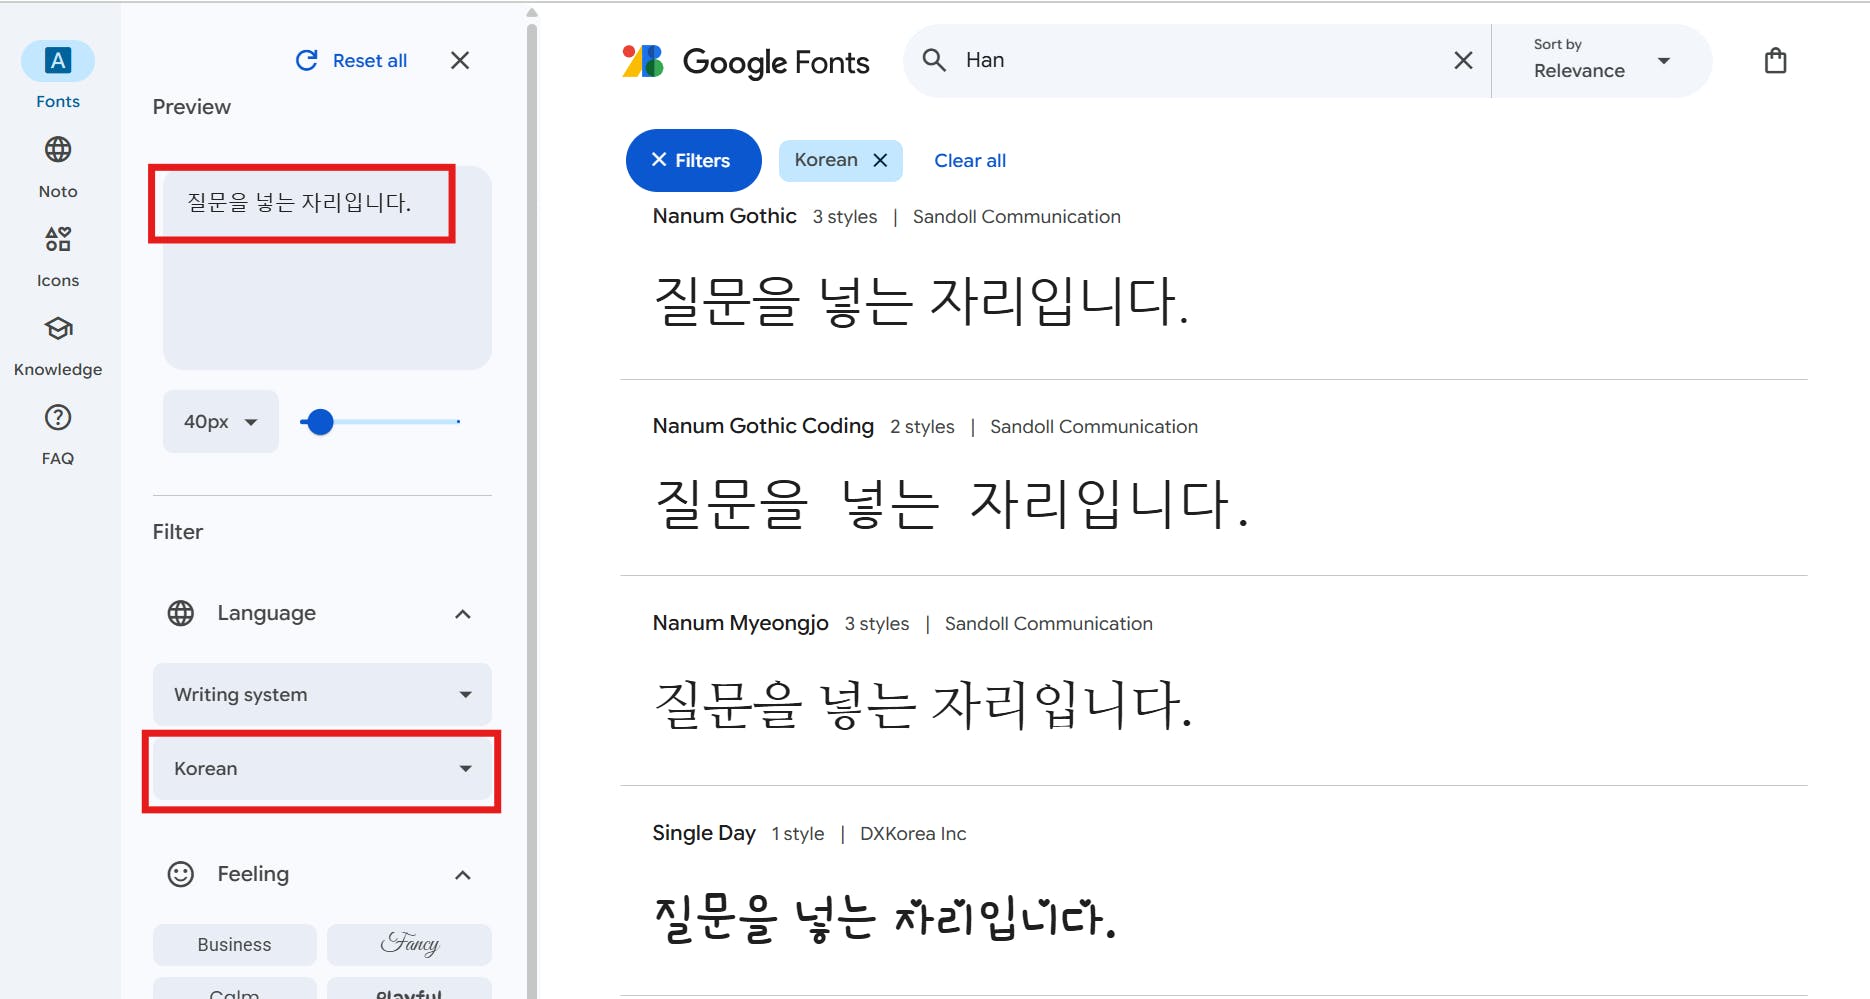
Task: Remove the Korean filter chip
Action: 880,160
